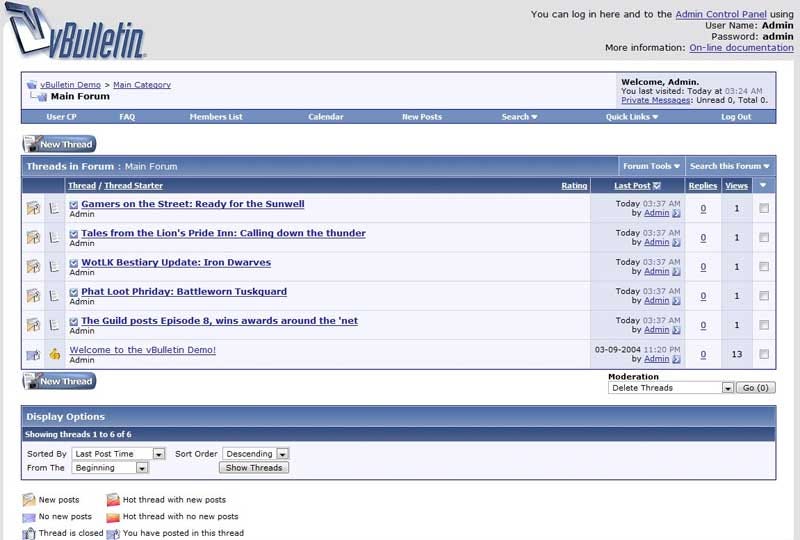Sort by the Views column header
The image size is (800, 540).
(736, 186)
